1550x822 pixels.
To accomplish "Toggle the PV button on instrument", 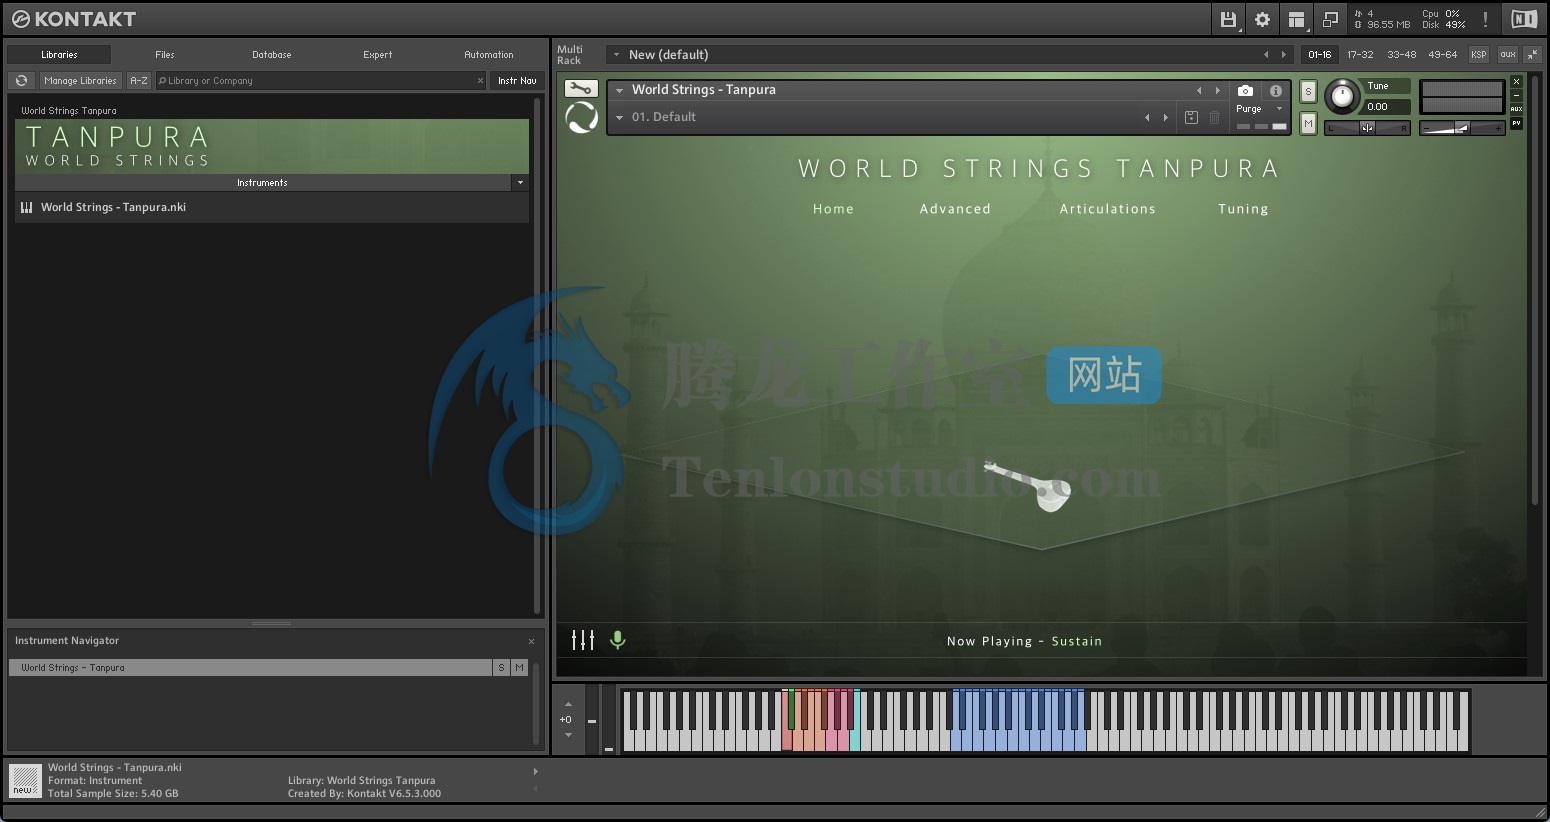I will coord(1516,123).
